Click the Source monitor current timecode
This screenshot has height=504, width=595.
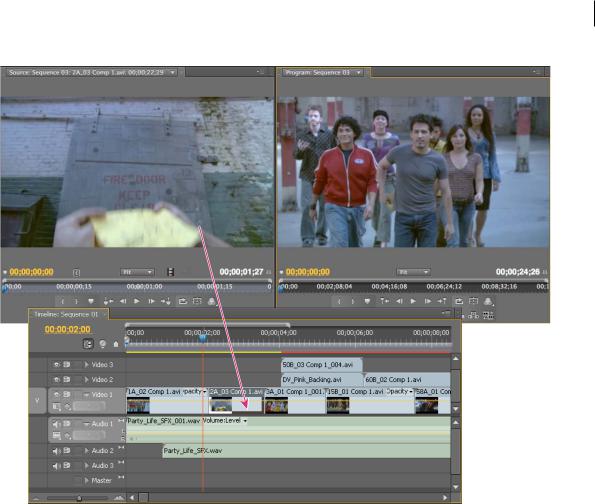pyautogui.click(x=31, y=272)
